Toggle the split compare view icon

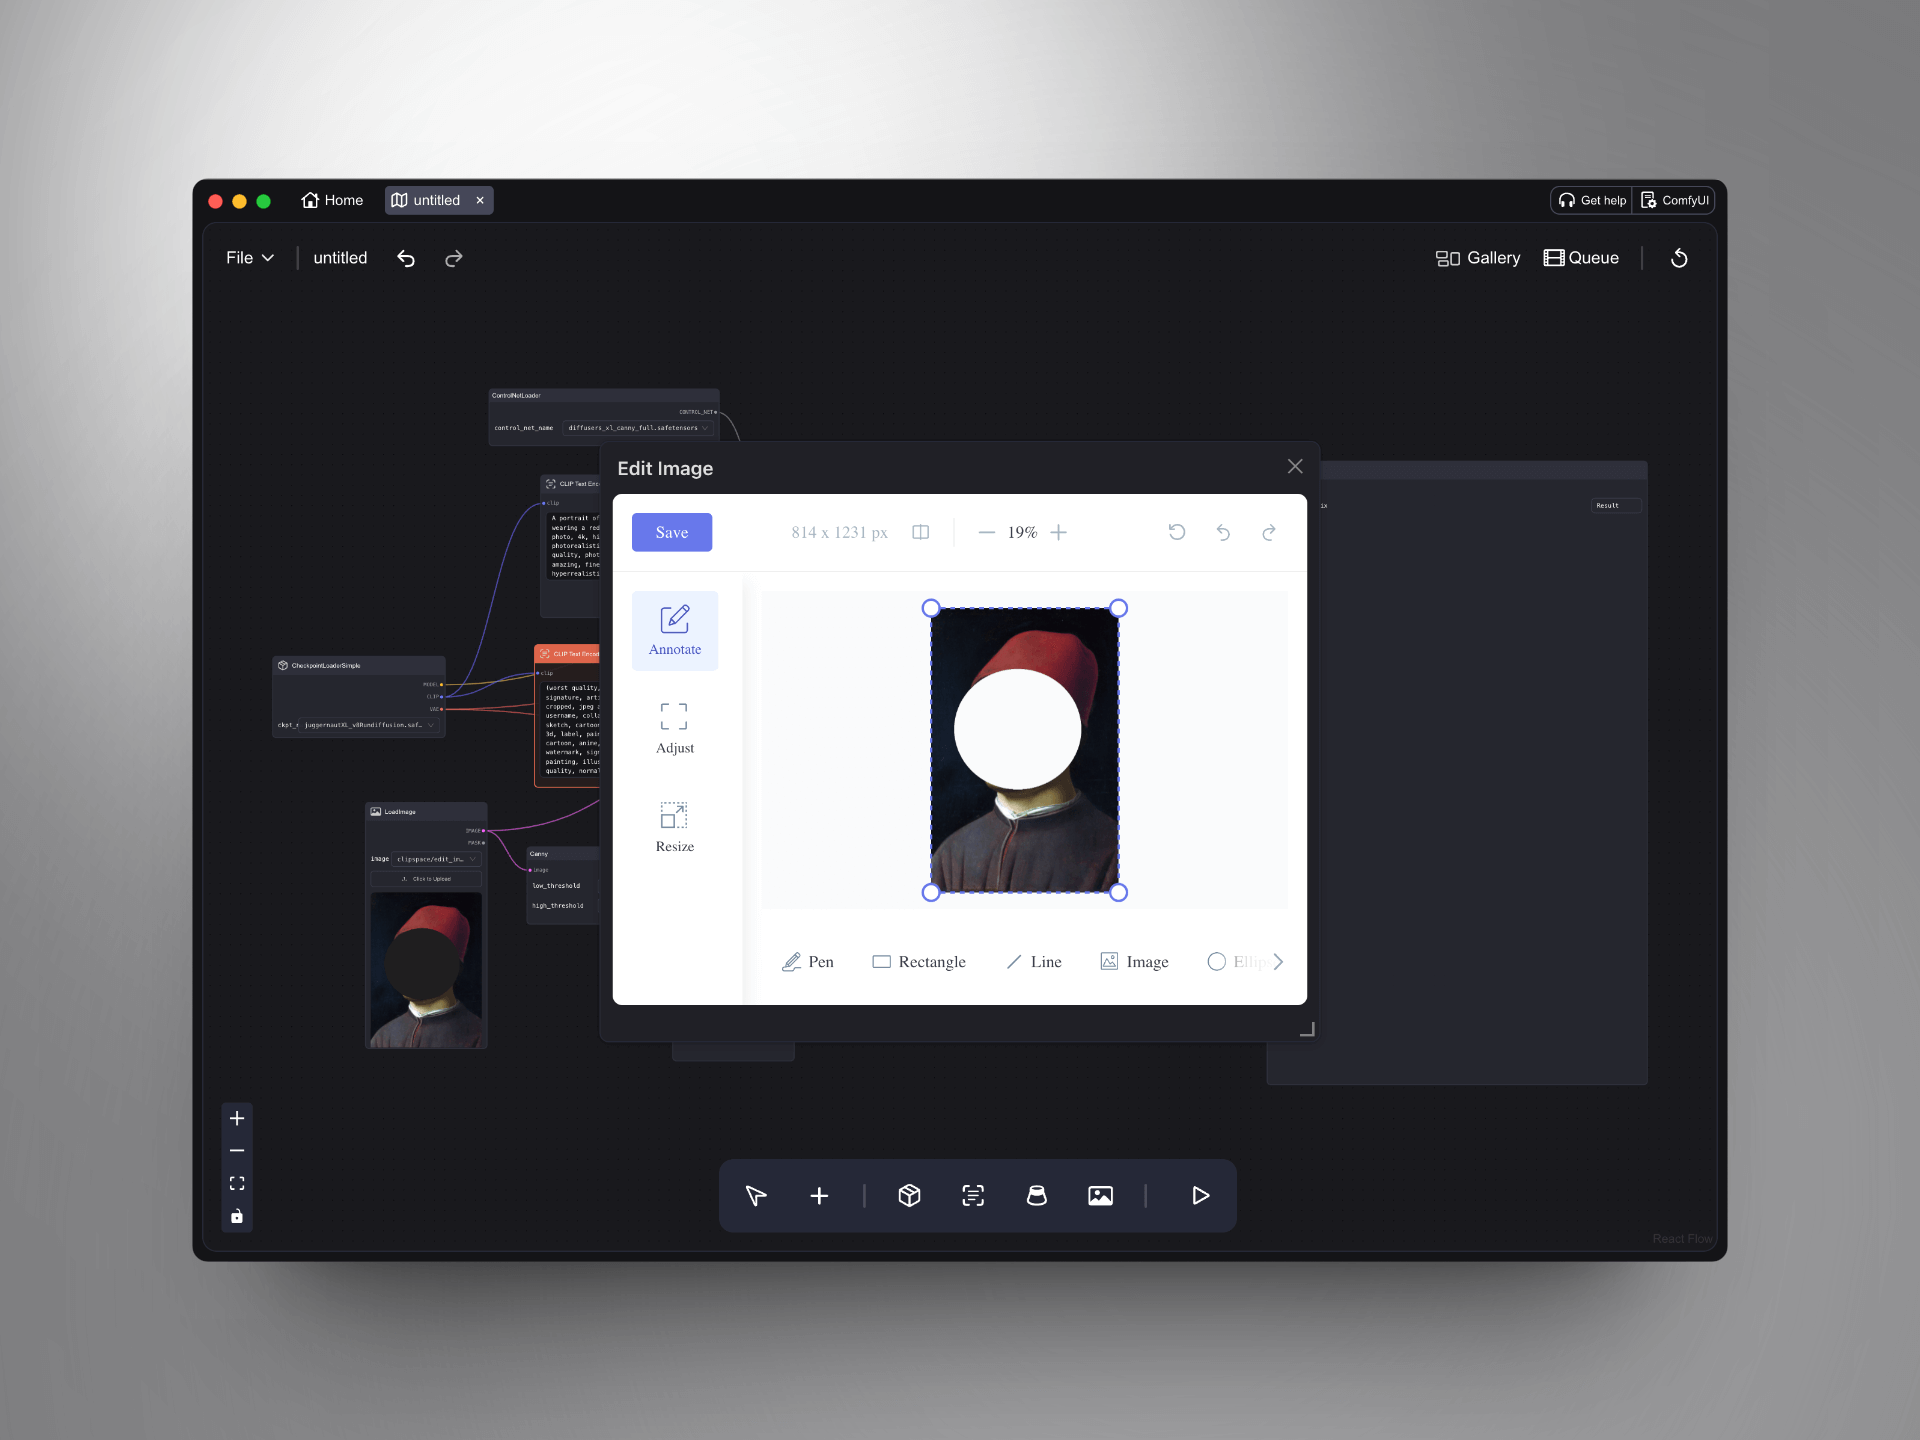point(921,533)
